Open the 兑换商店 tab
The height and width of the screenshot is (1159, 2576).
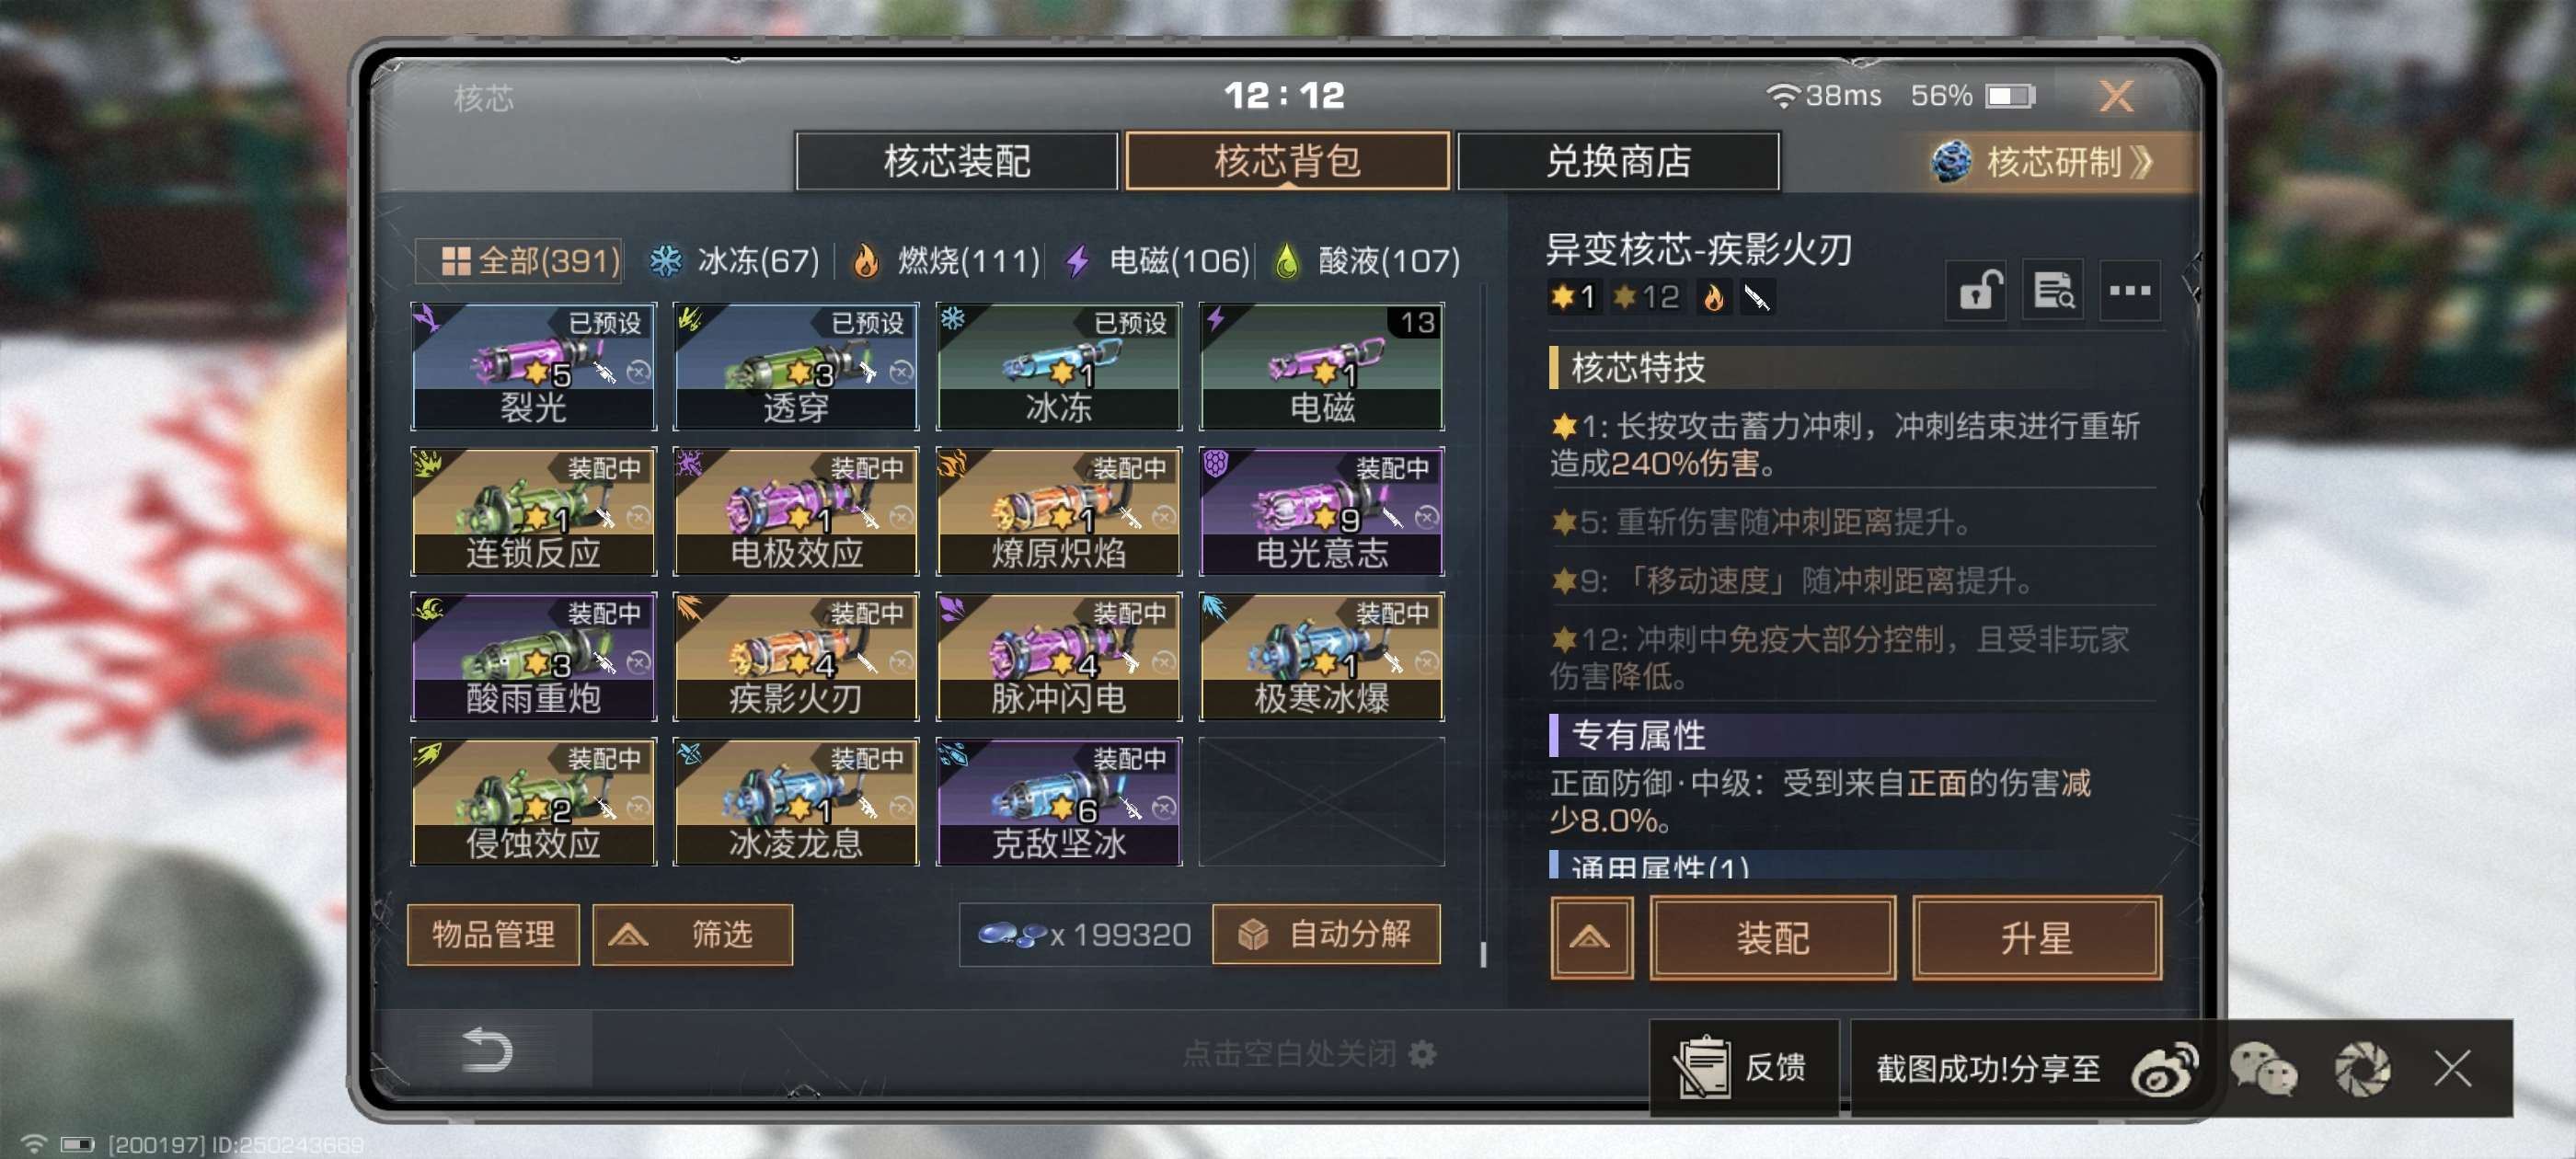tap(1618, 160)
